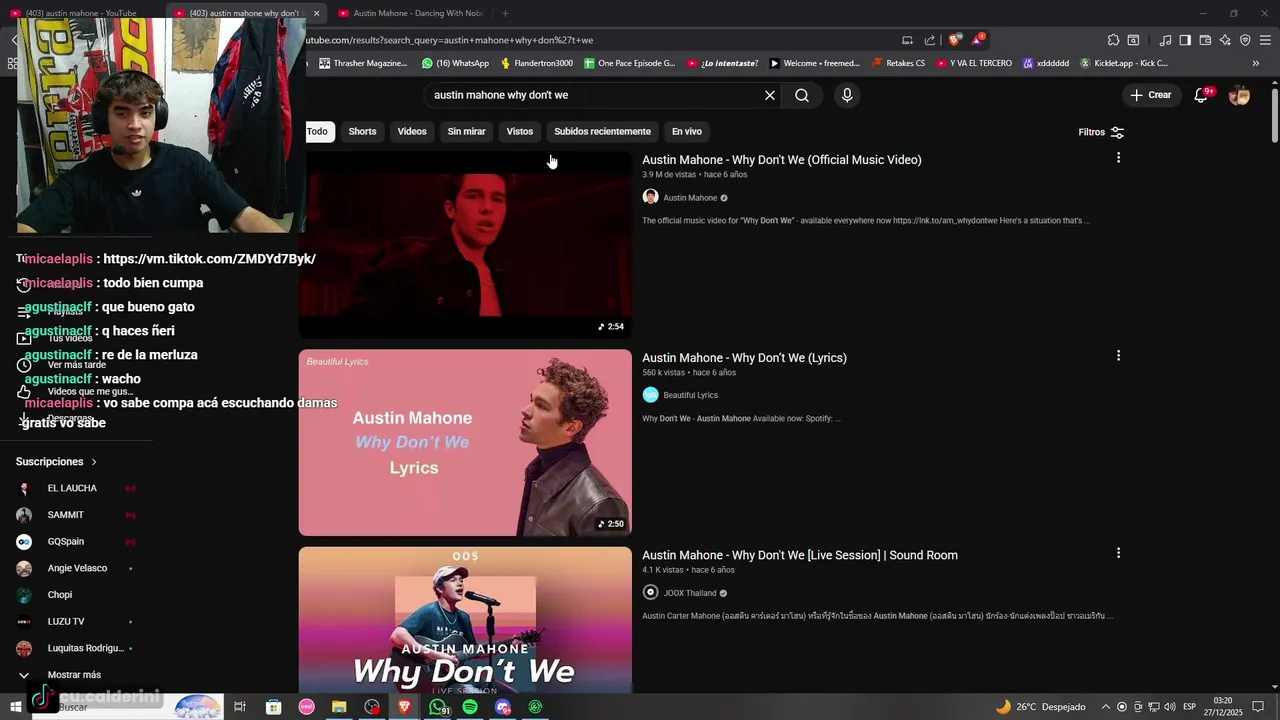Image resolution: width=1280 pixels, height=720 pixels.
Task: Open File Explorer from the taskbar
Action: coord(339,707)
